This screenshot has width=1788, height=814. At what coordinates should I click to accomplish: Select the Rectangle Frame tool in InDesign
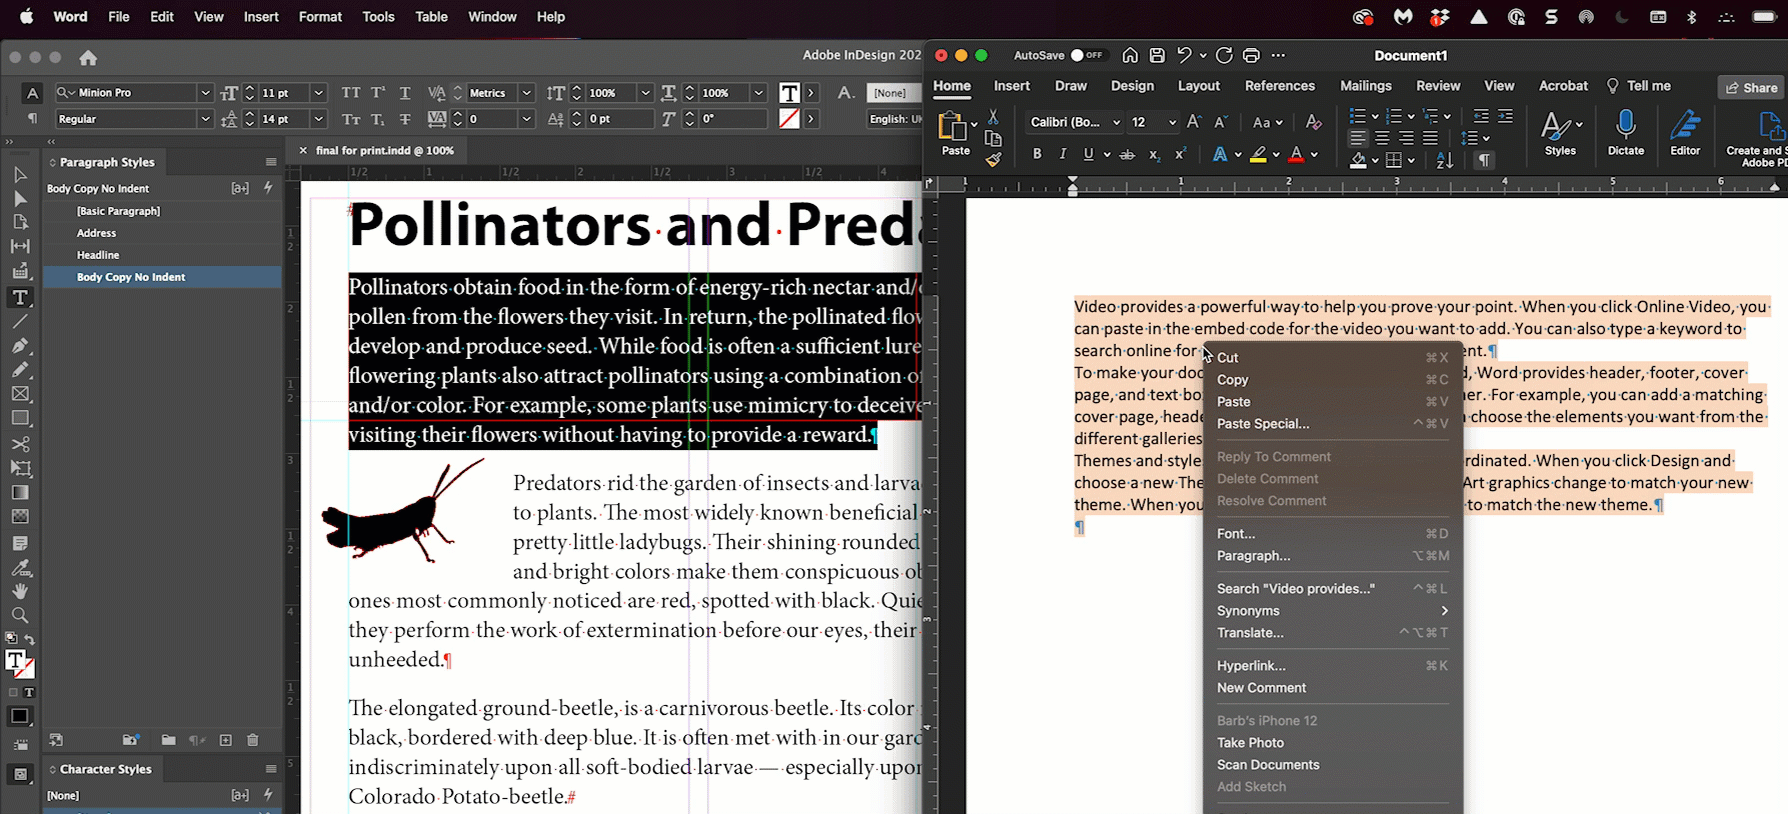20,394
